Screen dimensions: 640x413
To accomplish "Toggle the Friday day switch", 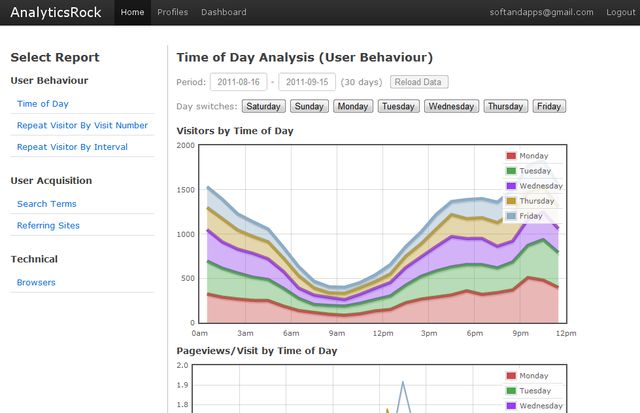I will pos(549,106).
